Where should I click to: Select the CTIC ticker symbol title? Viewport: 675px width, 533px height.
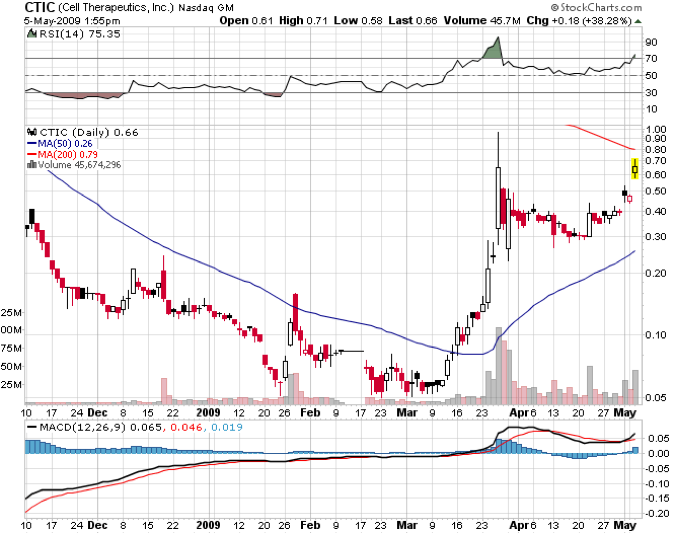pyautogui.click(x=39, y=7)
